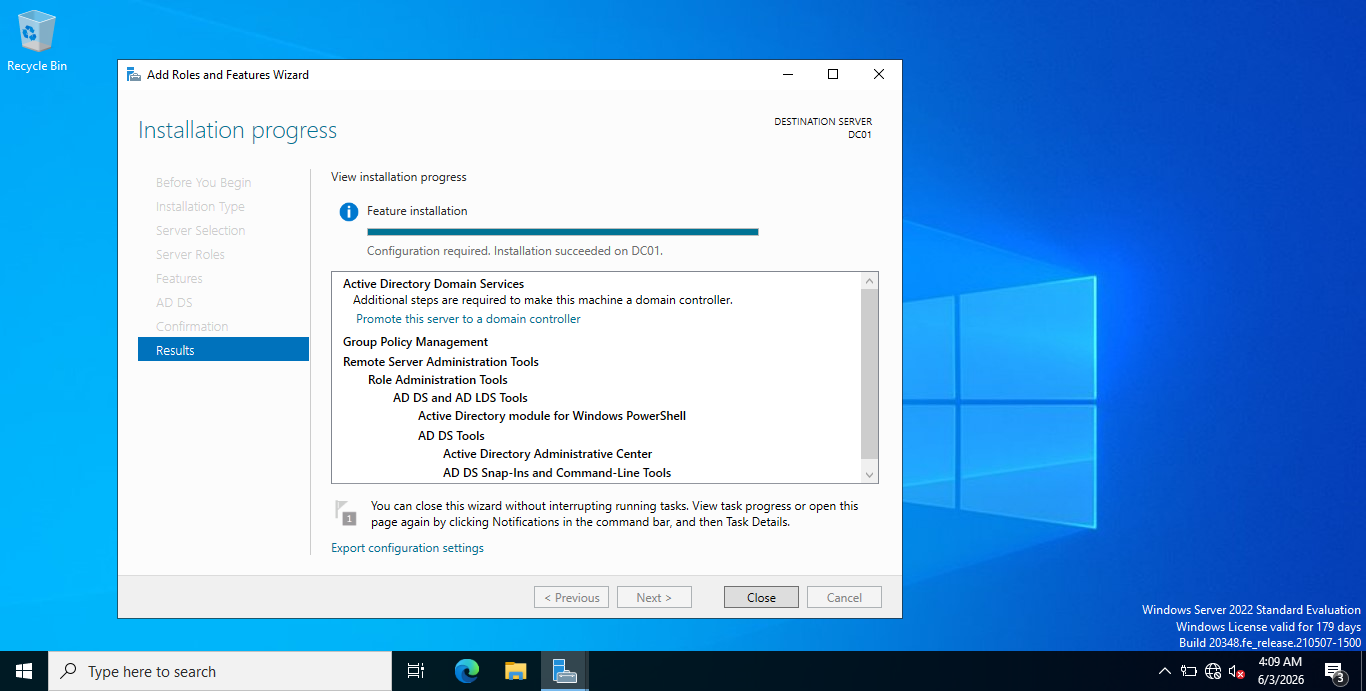Open the Action Center notifications
This screenshot has height=691, width=1366.
(x=1336, y=671)
